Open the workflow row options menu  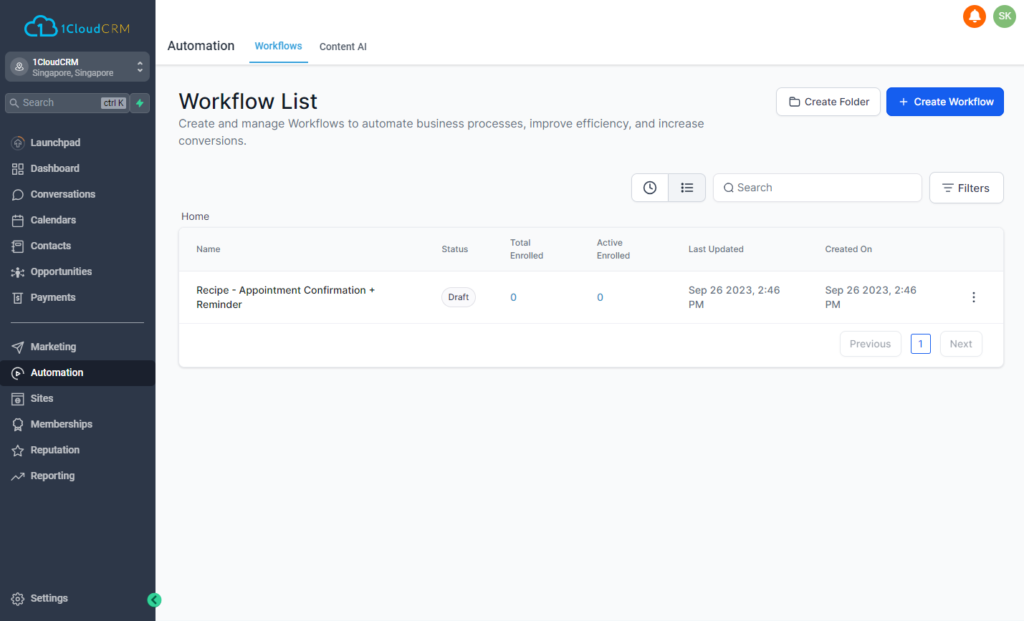point(973,297)
